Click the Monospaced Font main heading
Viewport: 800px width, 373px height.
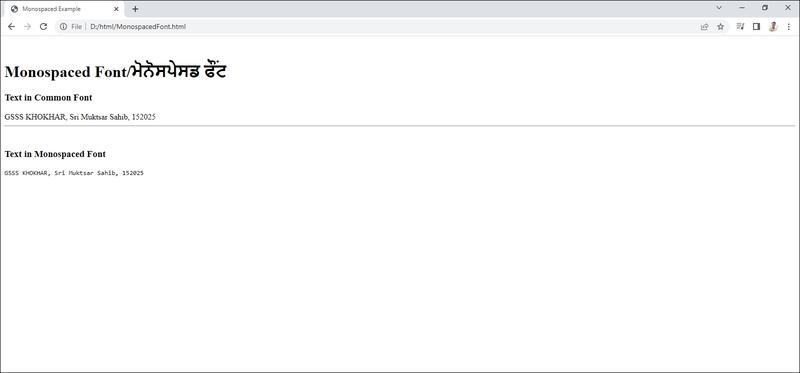(x=115, y=72)
